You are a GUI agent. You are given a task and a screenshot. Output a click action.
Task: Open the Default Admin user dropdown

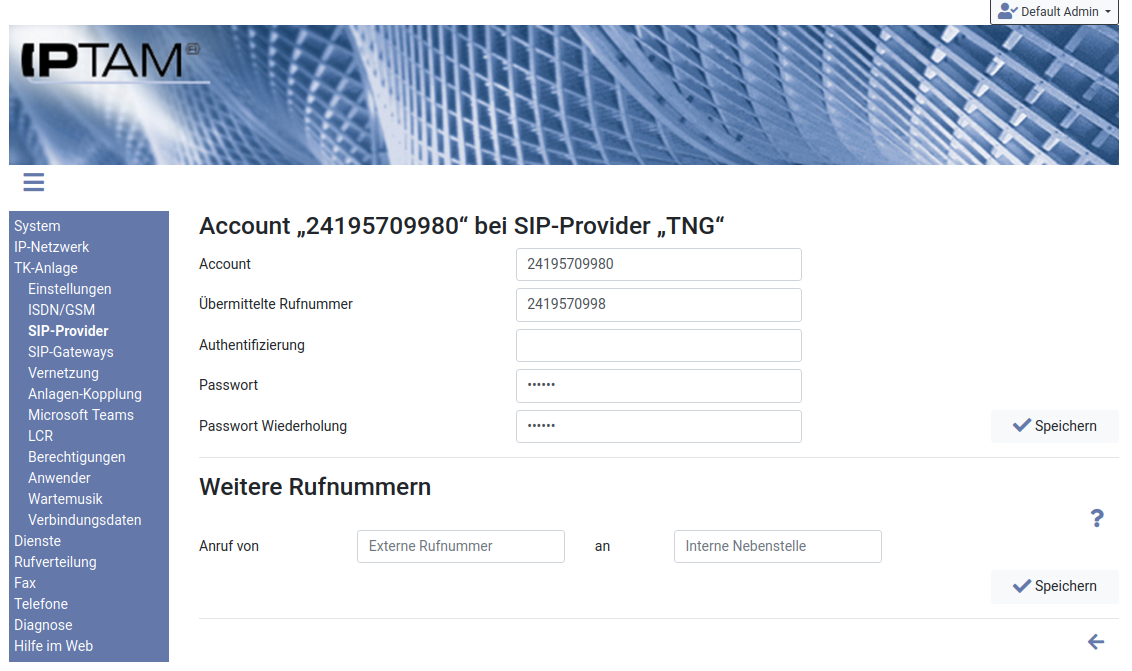pos(1054,12)
